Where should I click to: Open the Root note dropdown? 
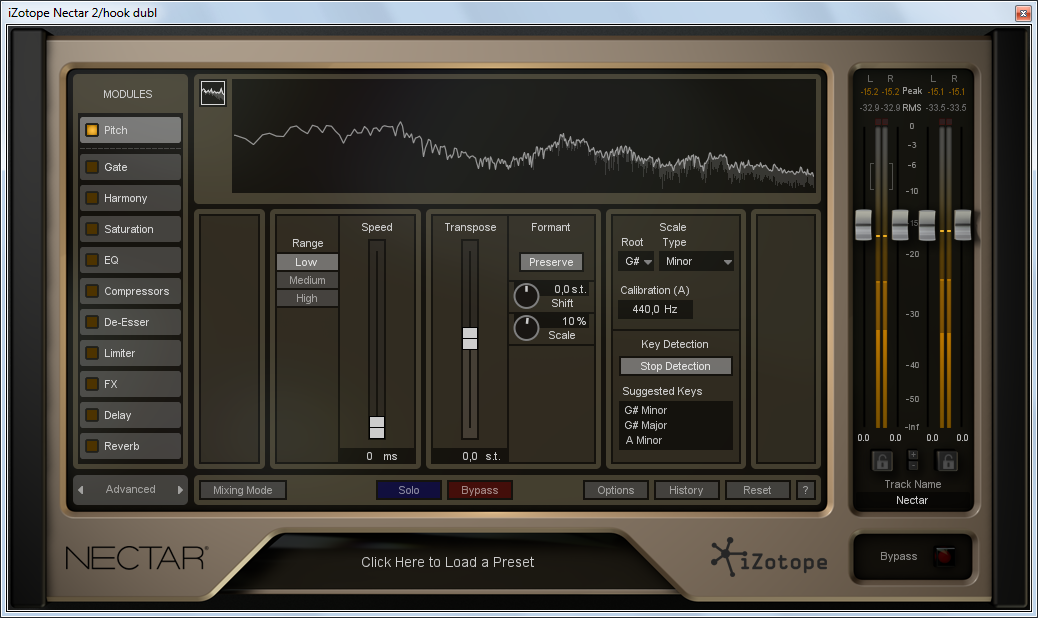(636, 261)
